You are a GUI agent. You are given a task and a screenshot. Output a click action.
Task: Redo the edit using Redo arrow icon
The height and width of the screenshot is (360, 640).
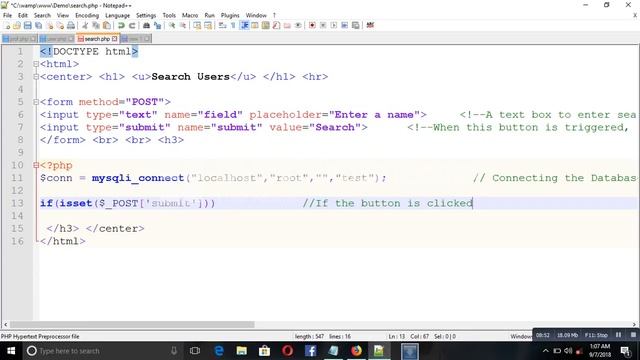[x=132, y=25]
